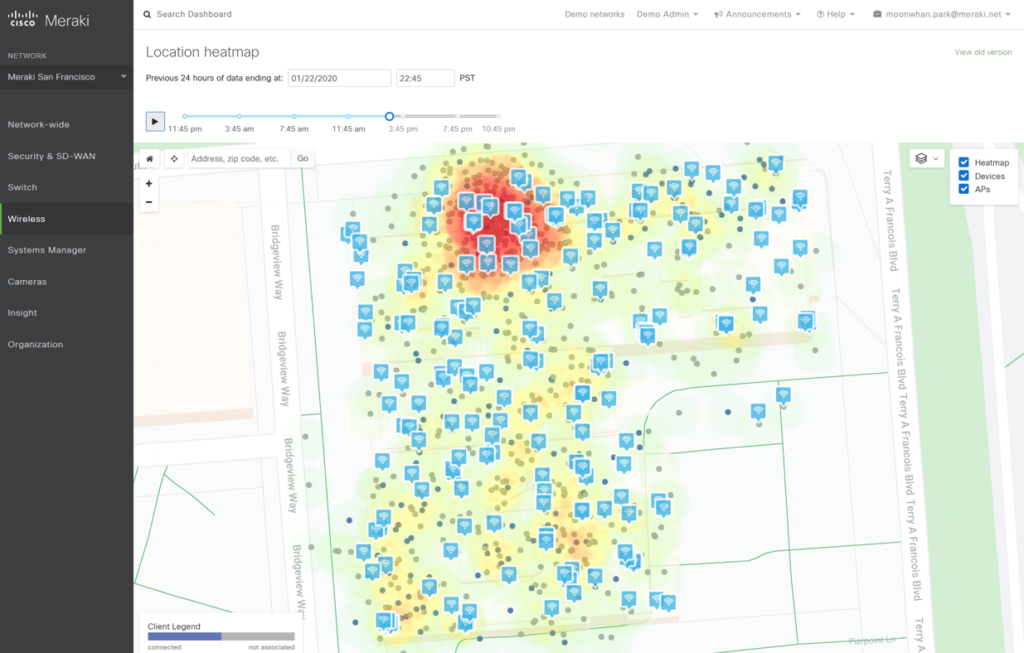Open the Demo Admin dropdown

(667, 15)
